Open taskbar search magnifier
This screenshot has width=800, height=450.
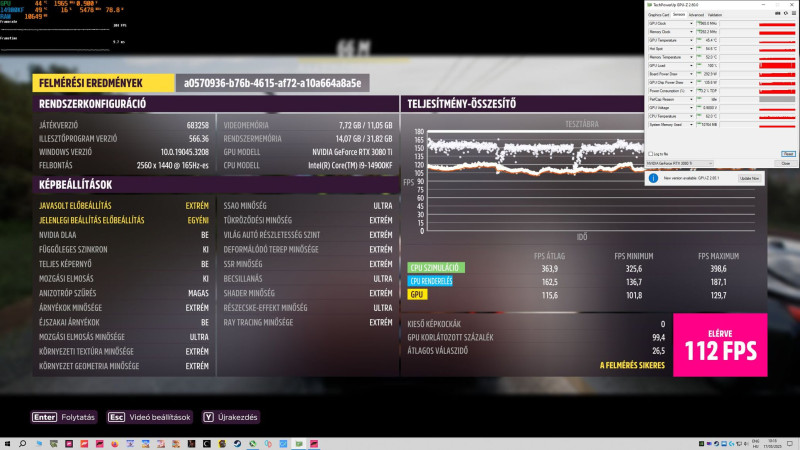point(22,444)
